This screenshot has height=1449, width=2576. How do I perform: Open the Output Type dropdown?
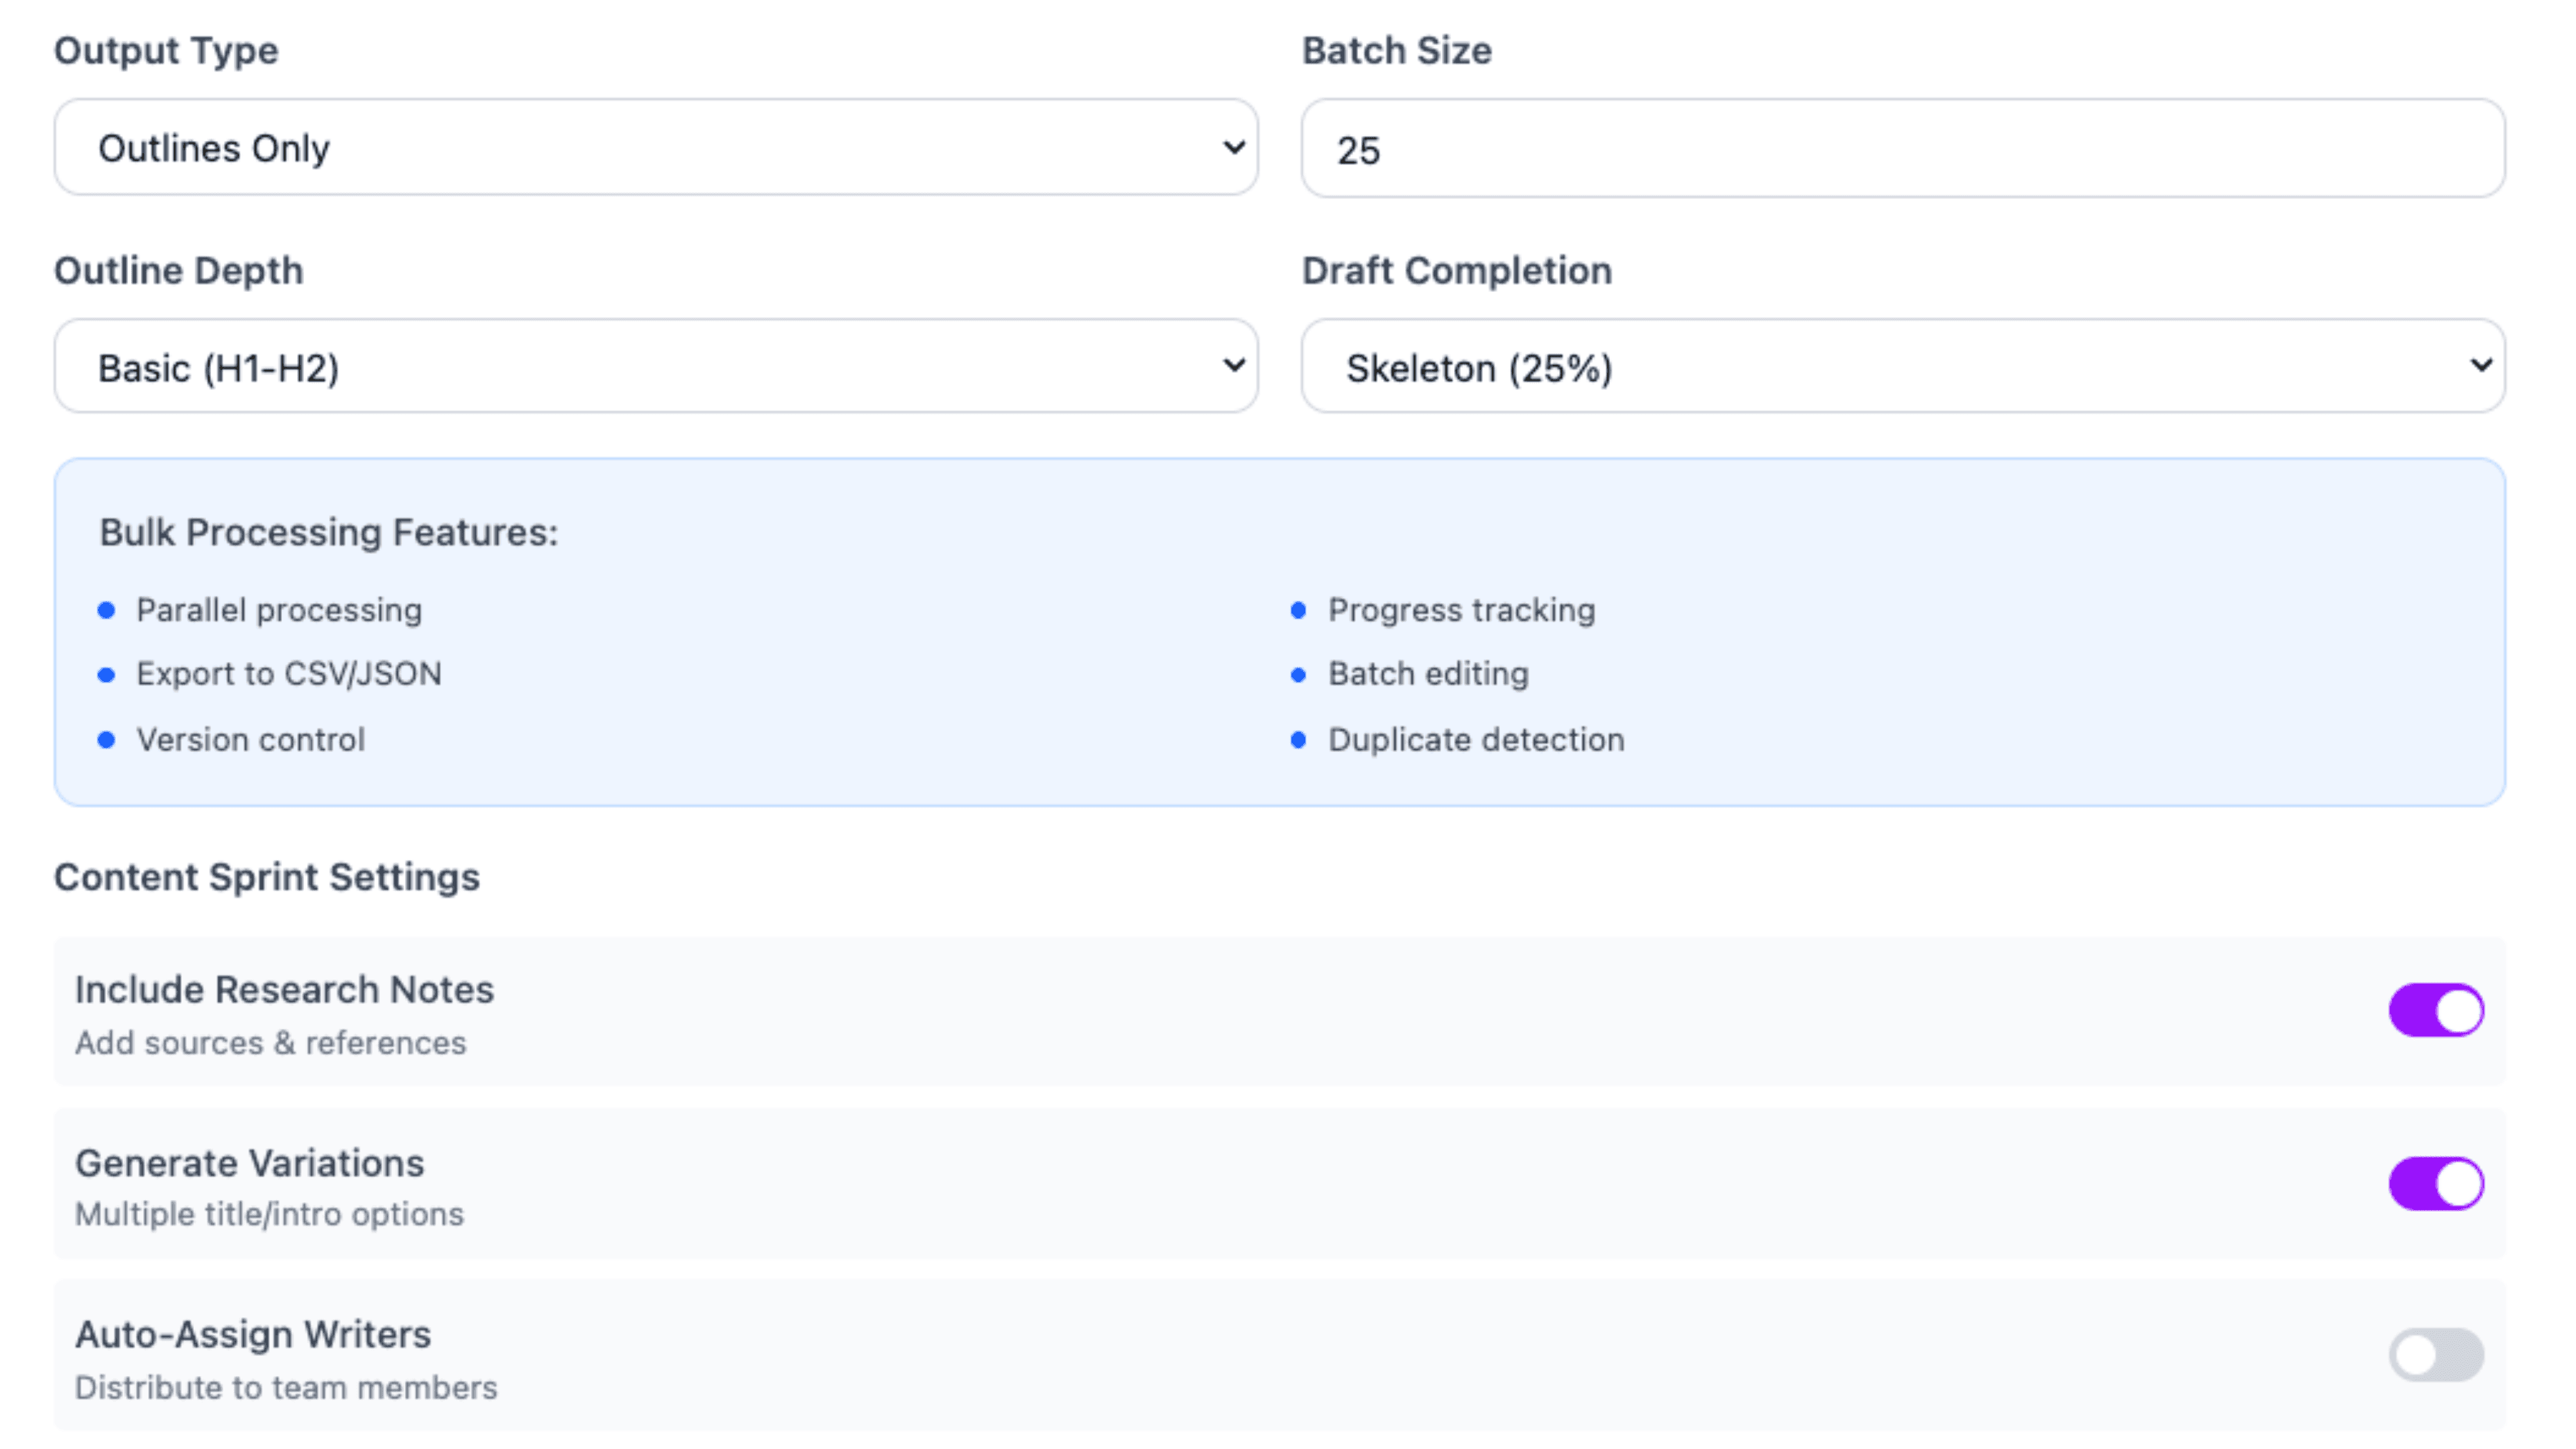coord(655,147)
